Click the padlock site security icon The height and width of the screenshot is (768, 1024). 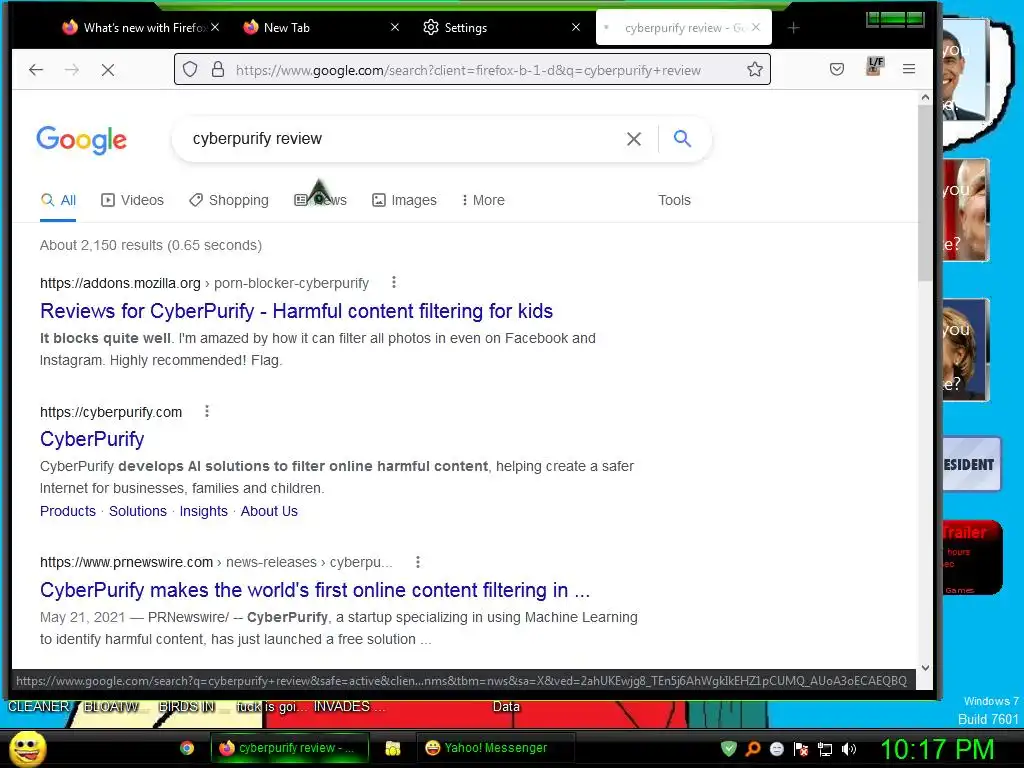click(218, 69)
